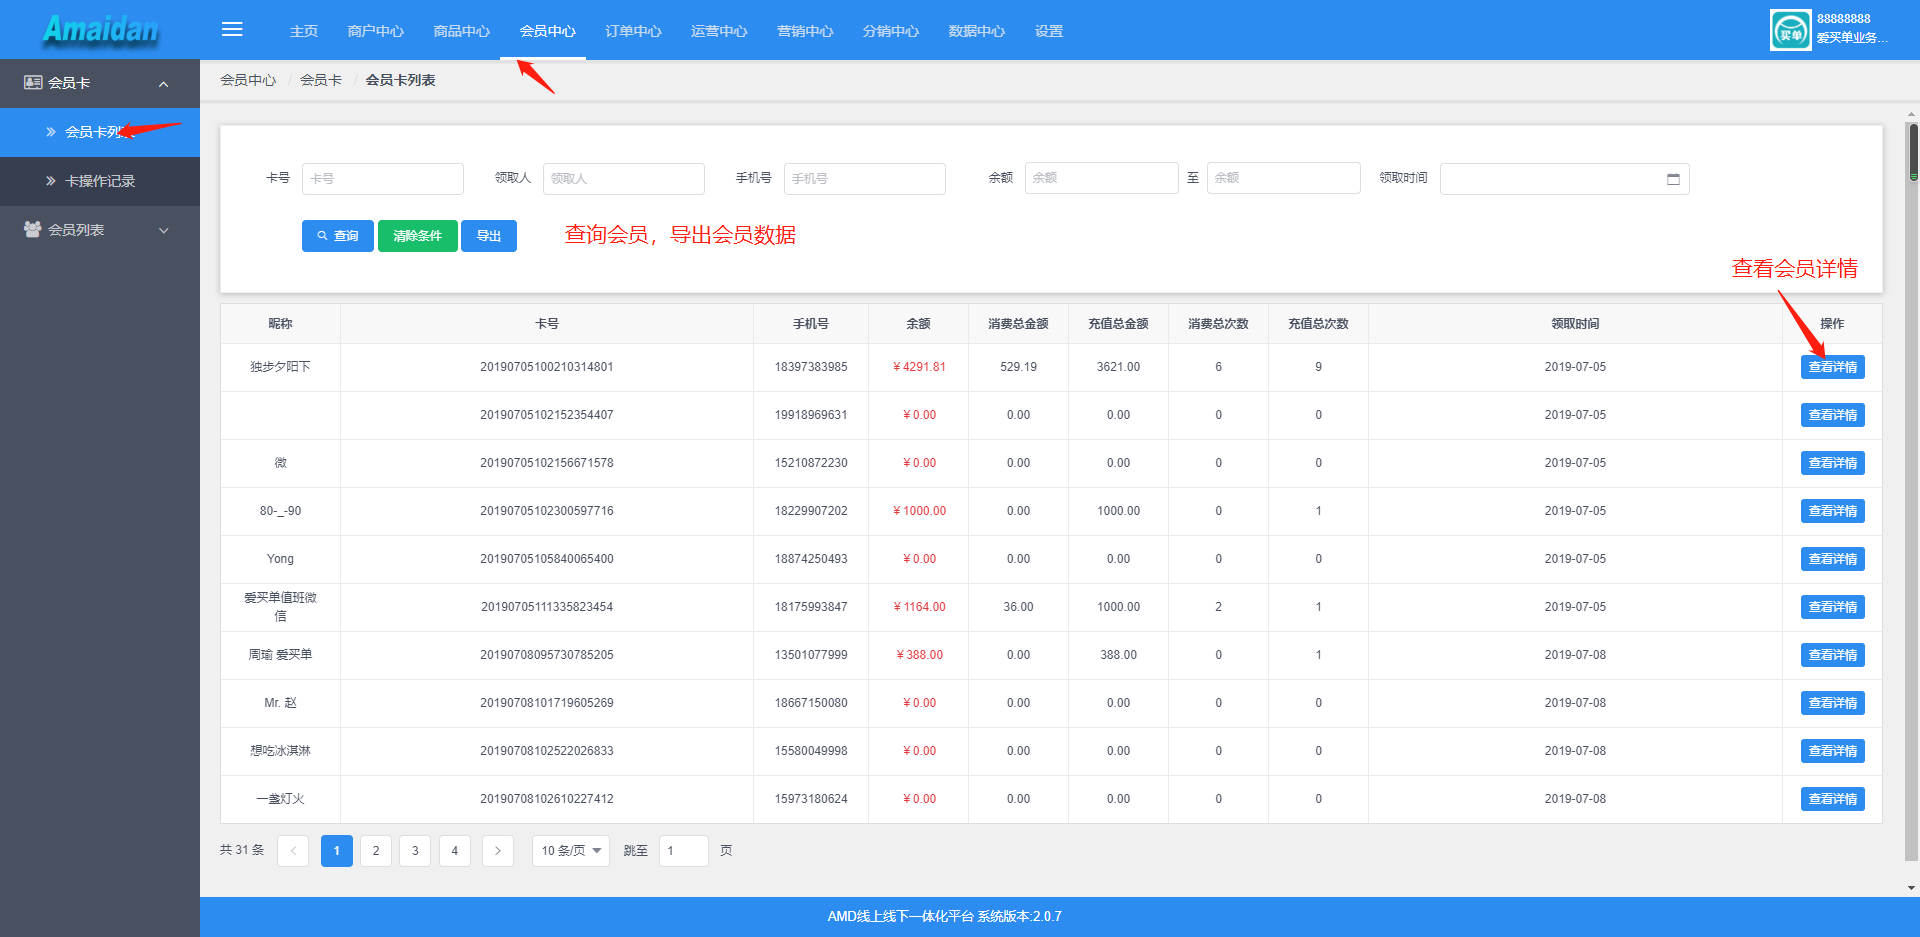1920x937 pixels.
Task: Toggle the hamburger sidebar menu icon
Action: pyautogui.click(x=232, y=30)
